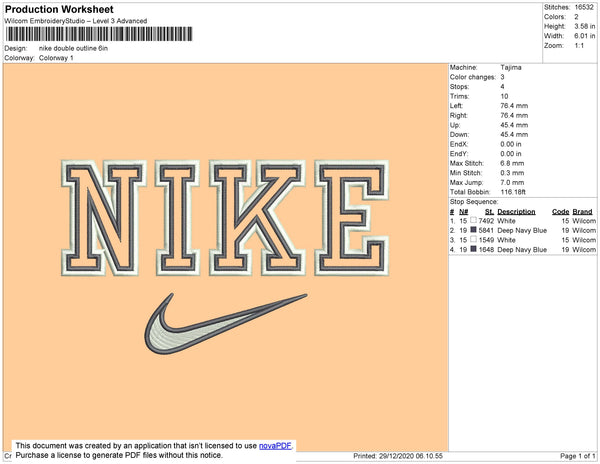Select stop 2 description 'Deep Navy Blue'
Screen dimensions: 600x464
522,230
